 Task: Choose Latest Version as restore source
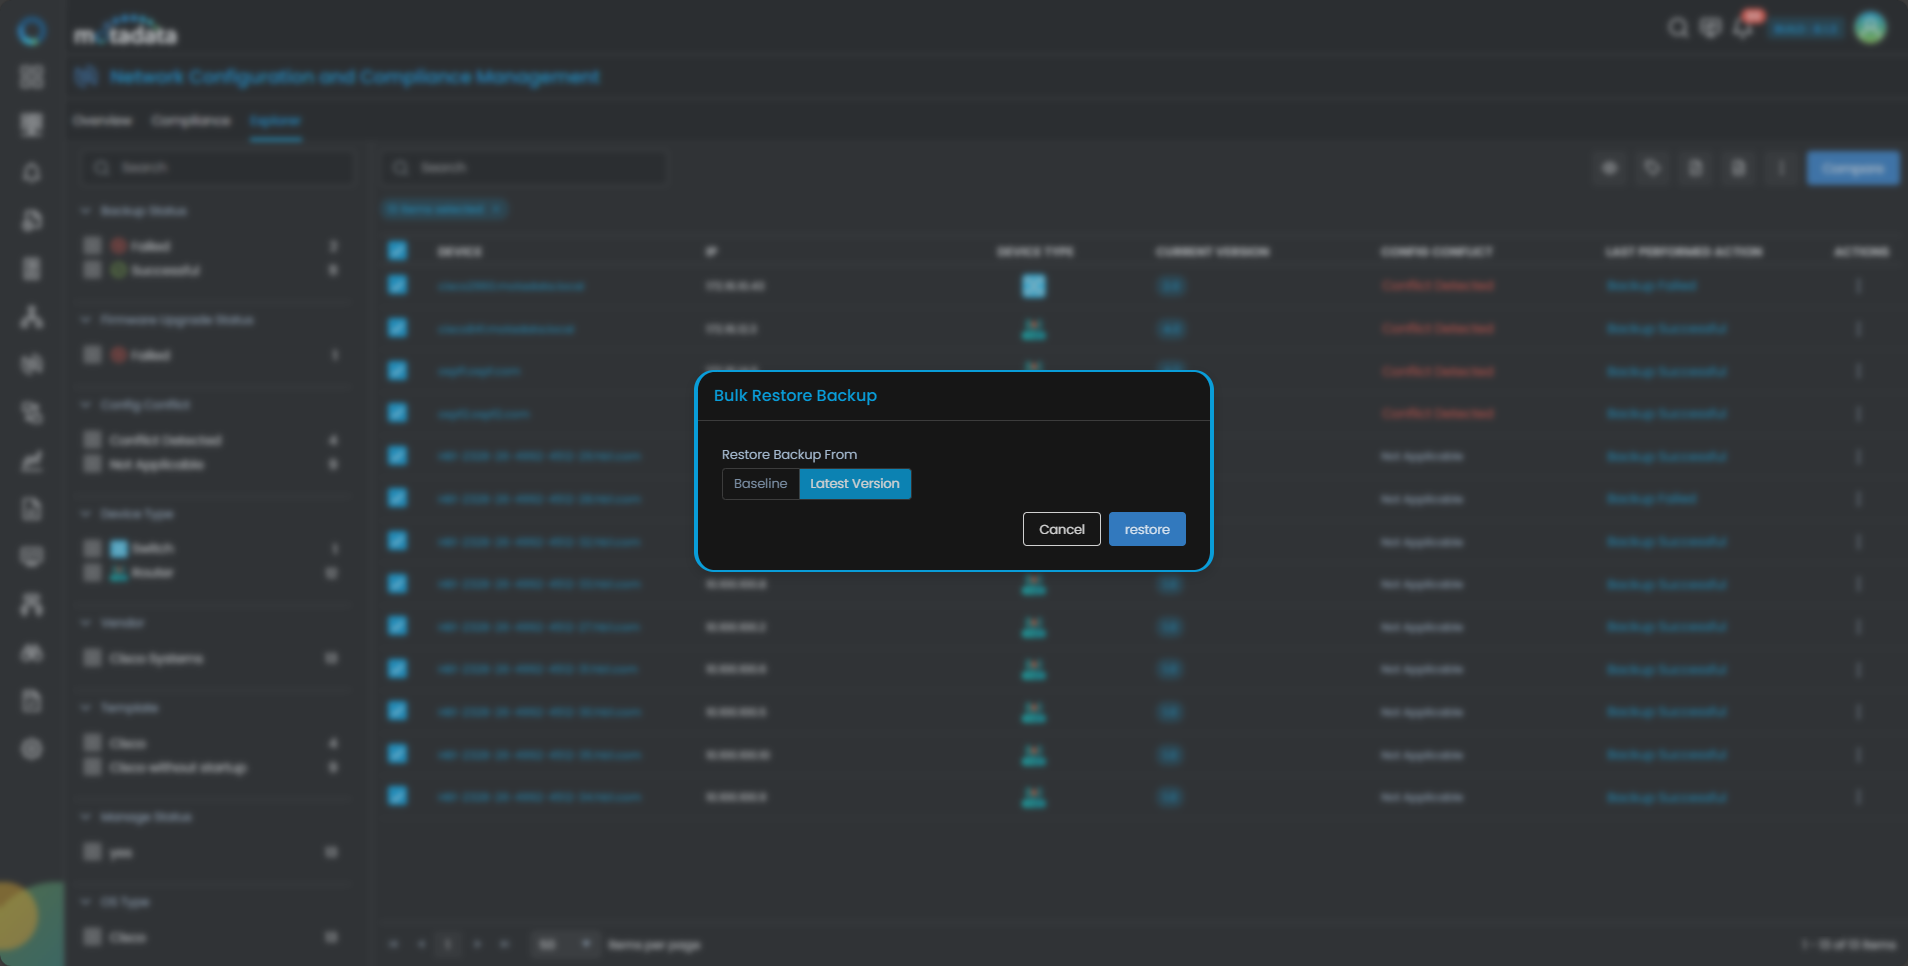(854, 484)
